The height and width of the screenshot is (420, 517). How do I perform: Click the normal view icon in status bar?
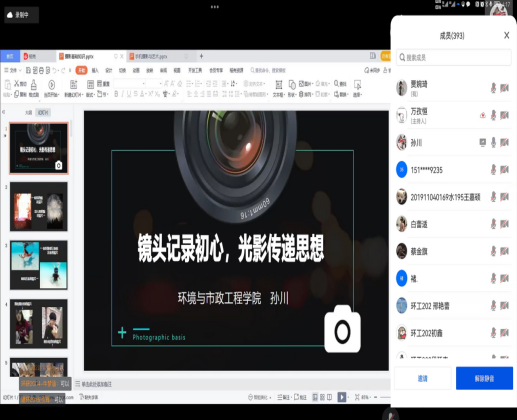[x=315, y=397]
